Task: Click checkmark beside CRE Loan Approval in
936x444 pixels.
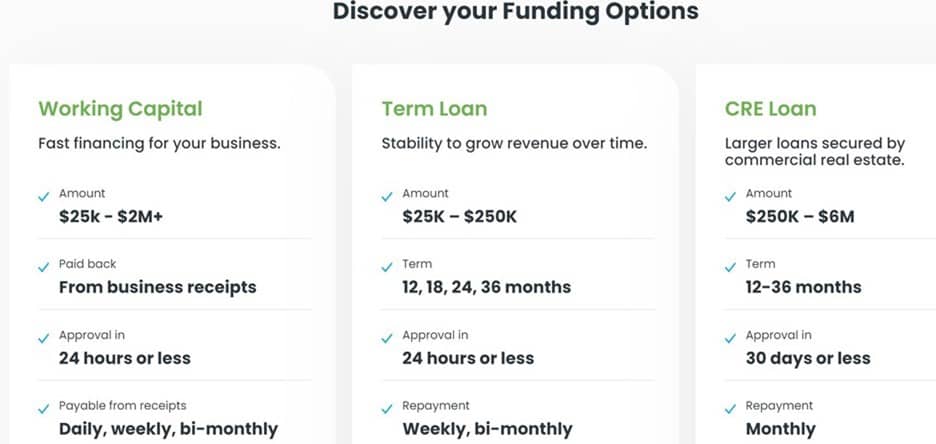Action: tap(731, 339)
